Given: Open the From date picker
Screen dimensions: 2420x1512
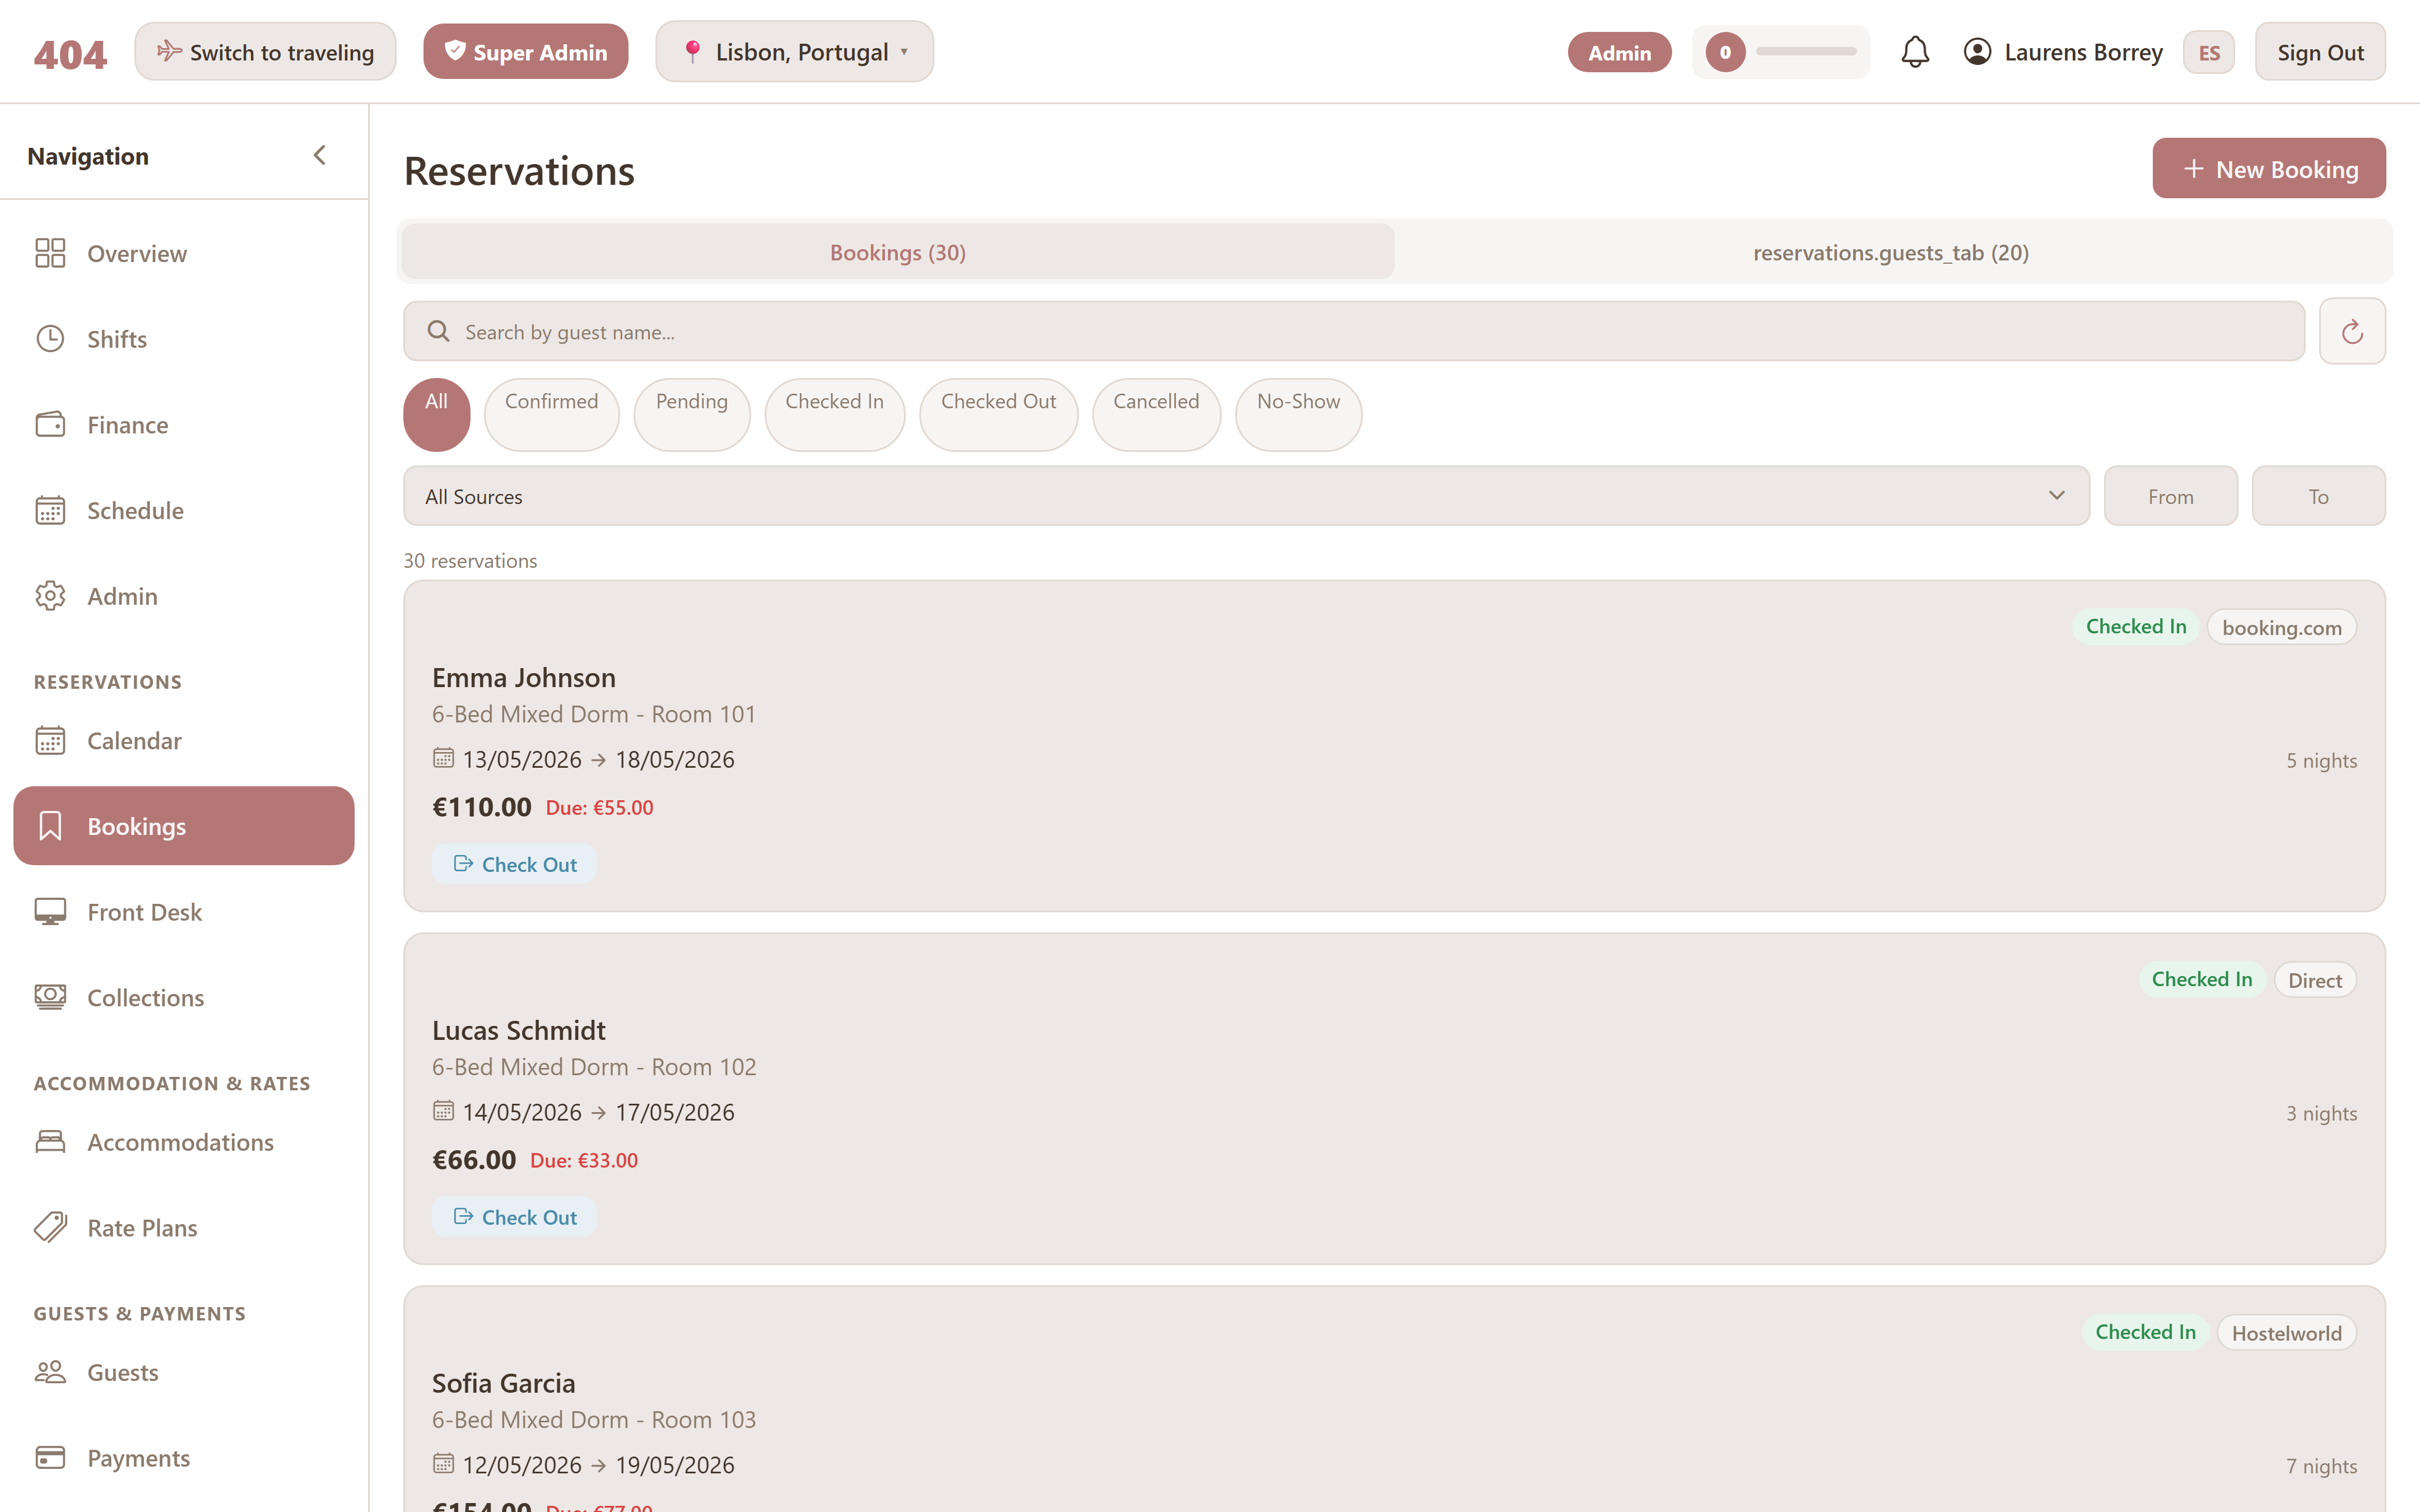Looking at the screenshot, I should pos(2170,496).
